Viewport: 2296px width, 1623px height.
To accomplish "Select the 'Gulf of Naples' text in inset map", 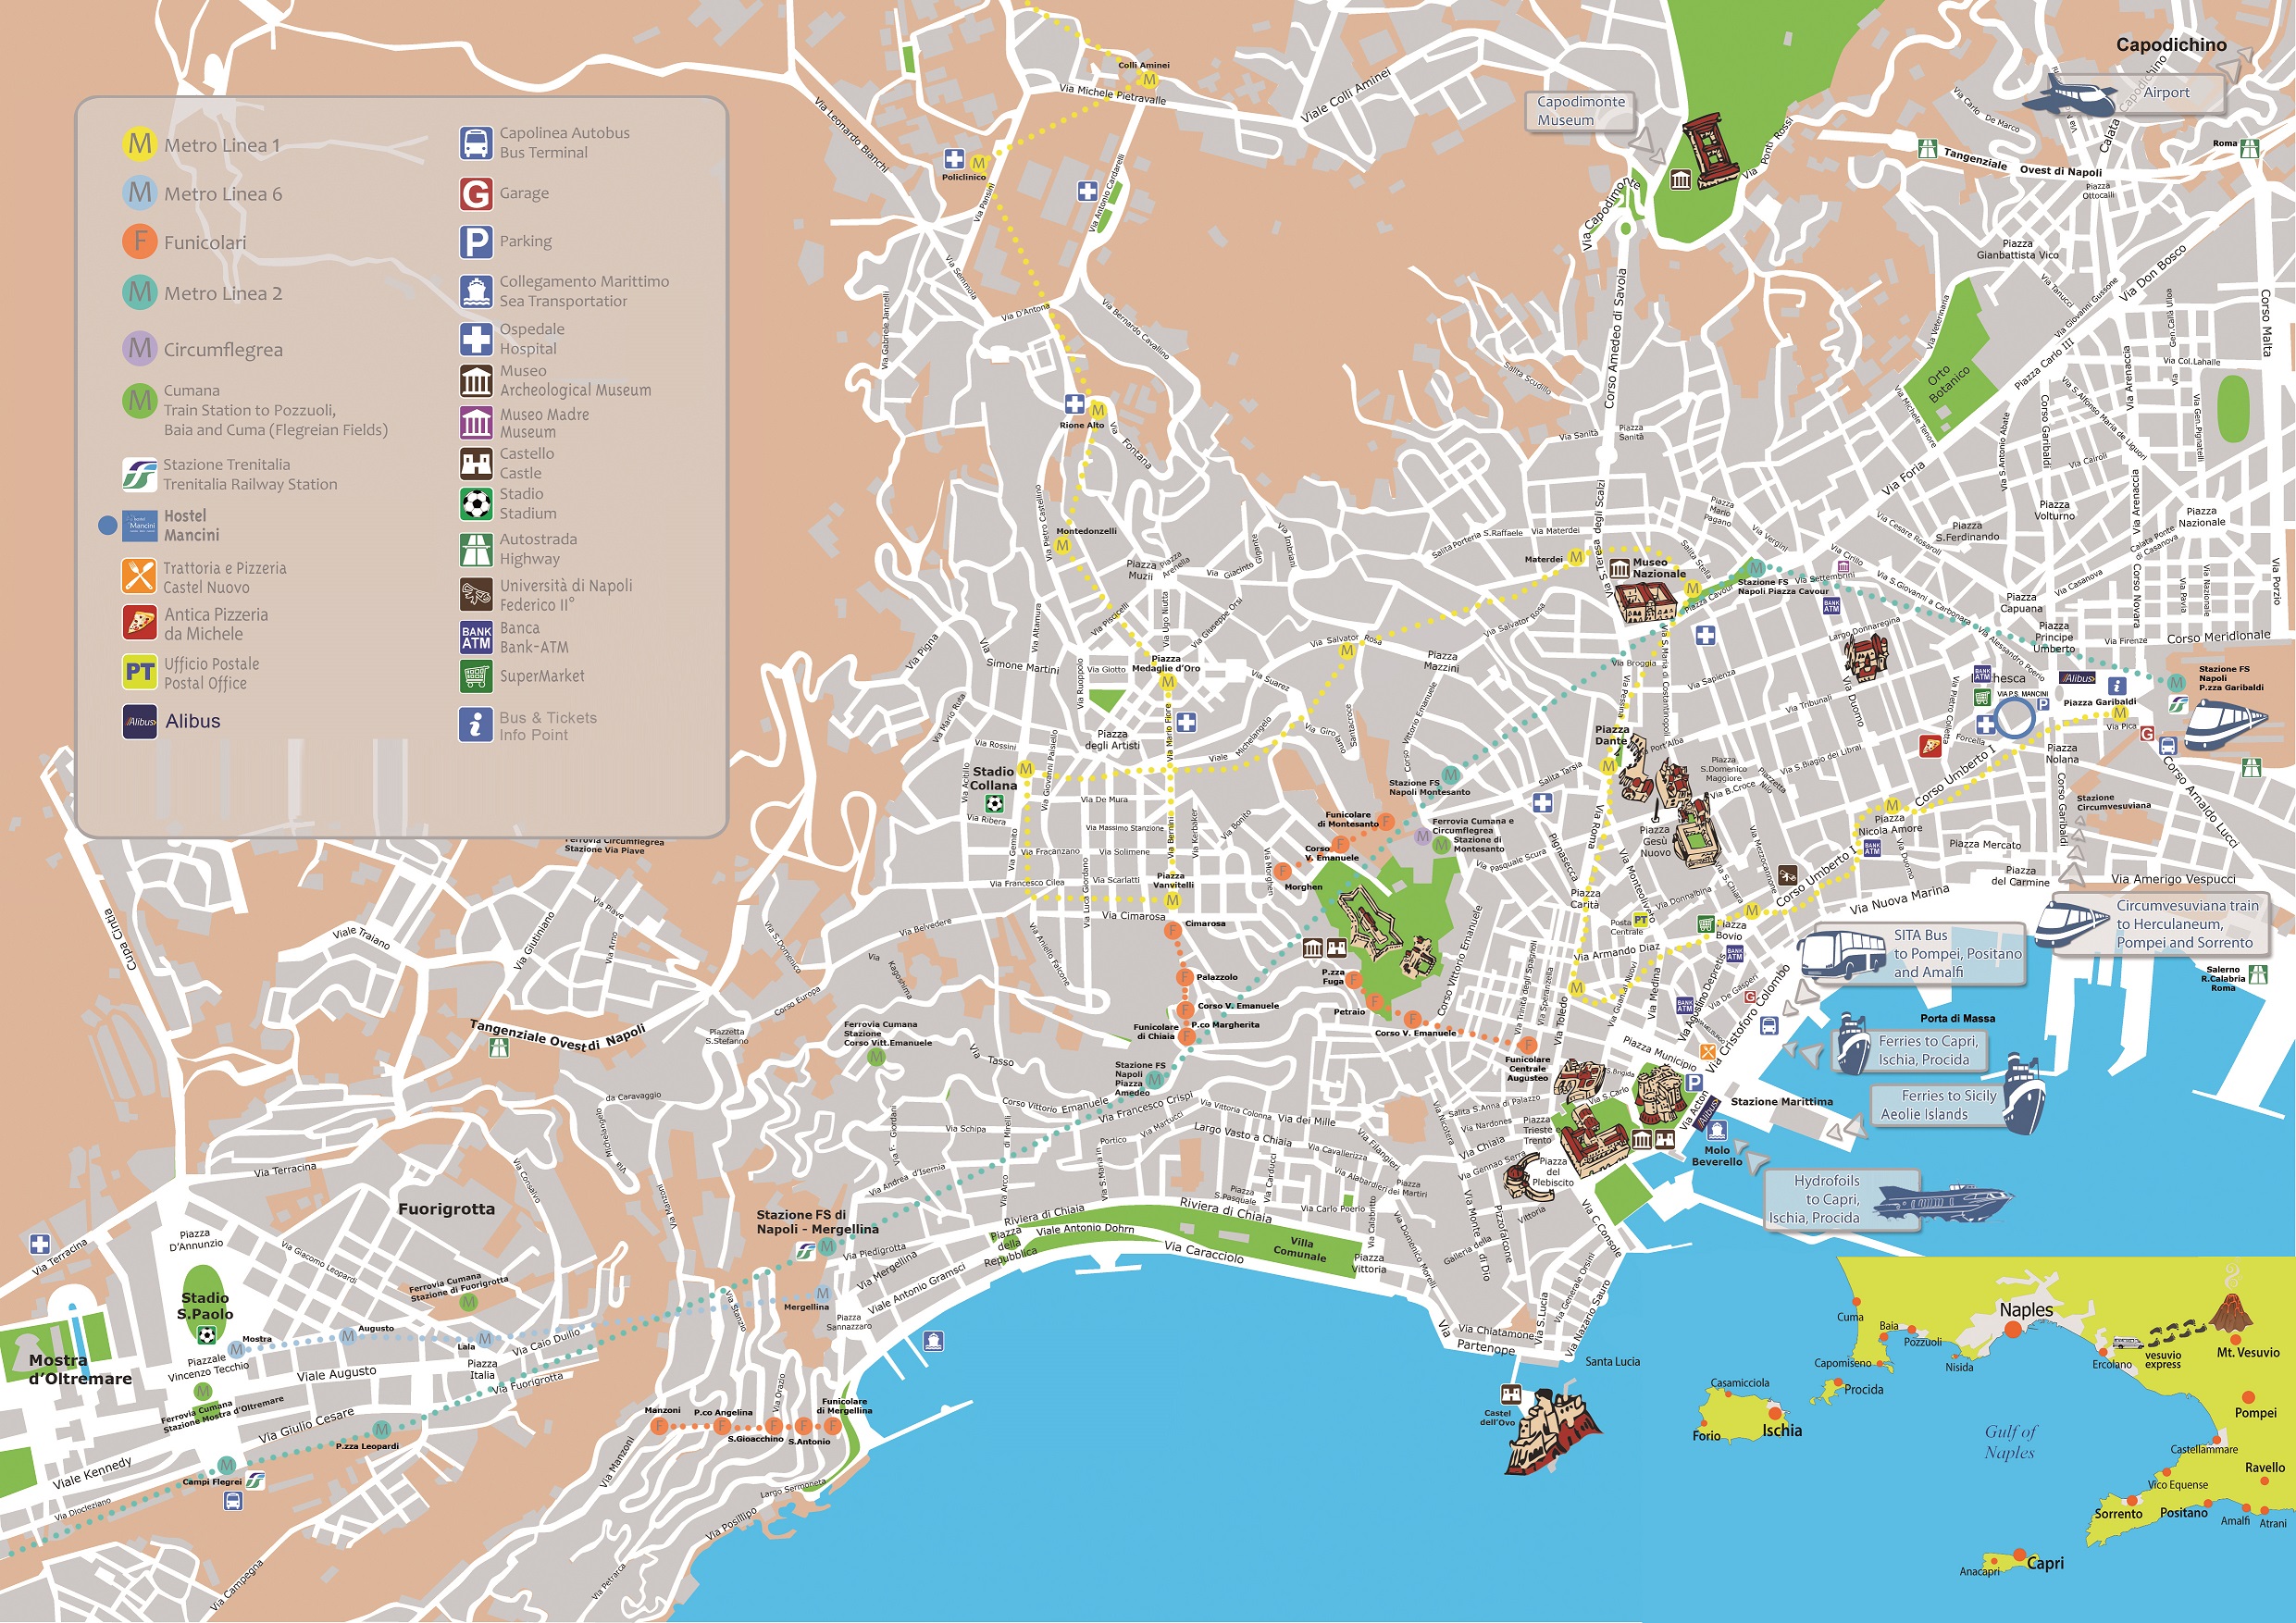I will click(2010, 1442).
